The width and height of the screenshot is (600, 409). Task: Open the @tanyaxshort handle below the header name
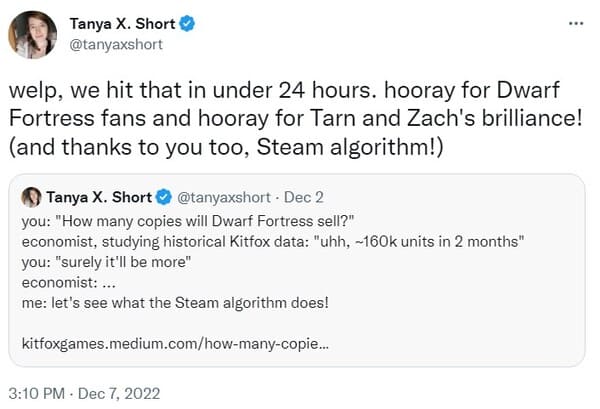click(116, 44)
